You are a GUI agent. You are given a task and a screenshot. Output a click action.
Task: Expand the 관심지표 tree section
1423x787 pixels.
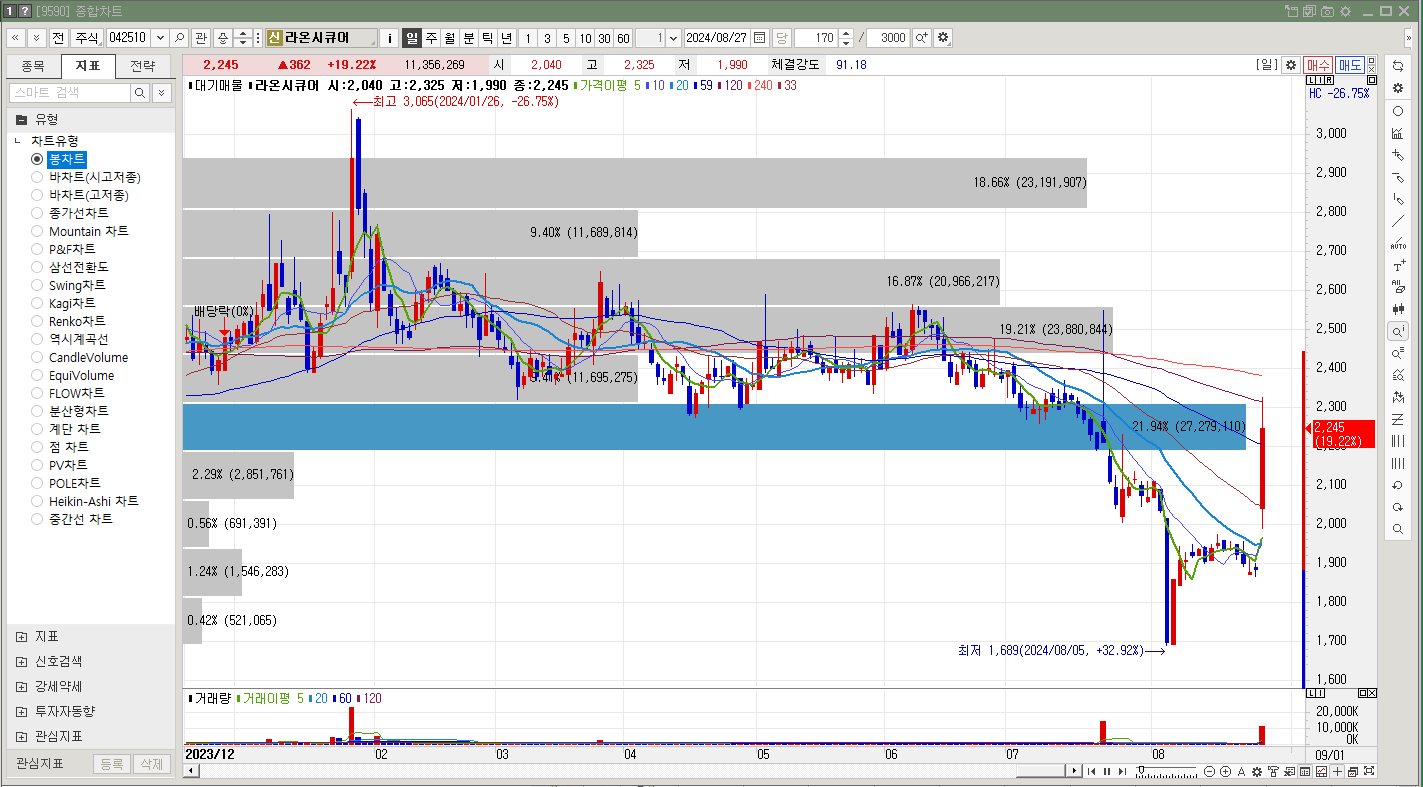[21, 737]
